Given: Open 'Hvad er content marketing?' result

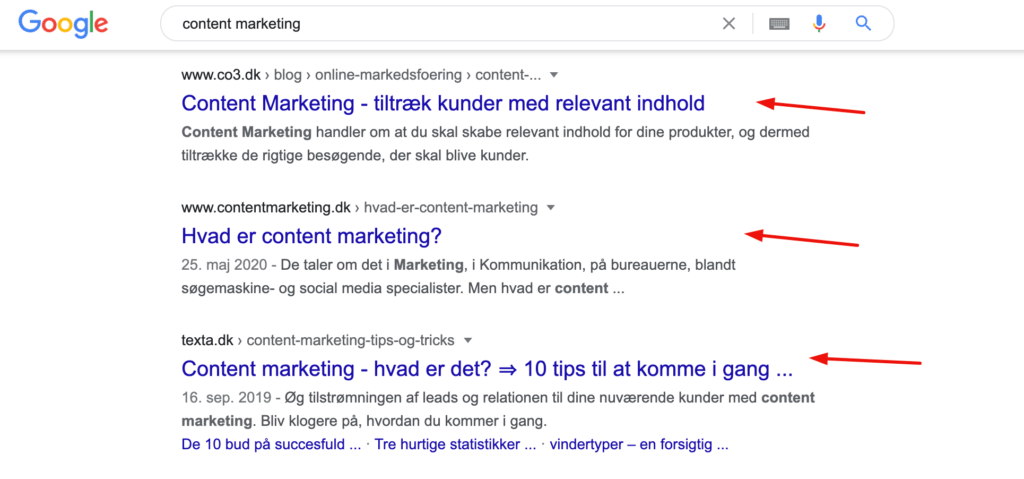Looking at the screenshot, I should [312, 236].
